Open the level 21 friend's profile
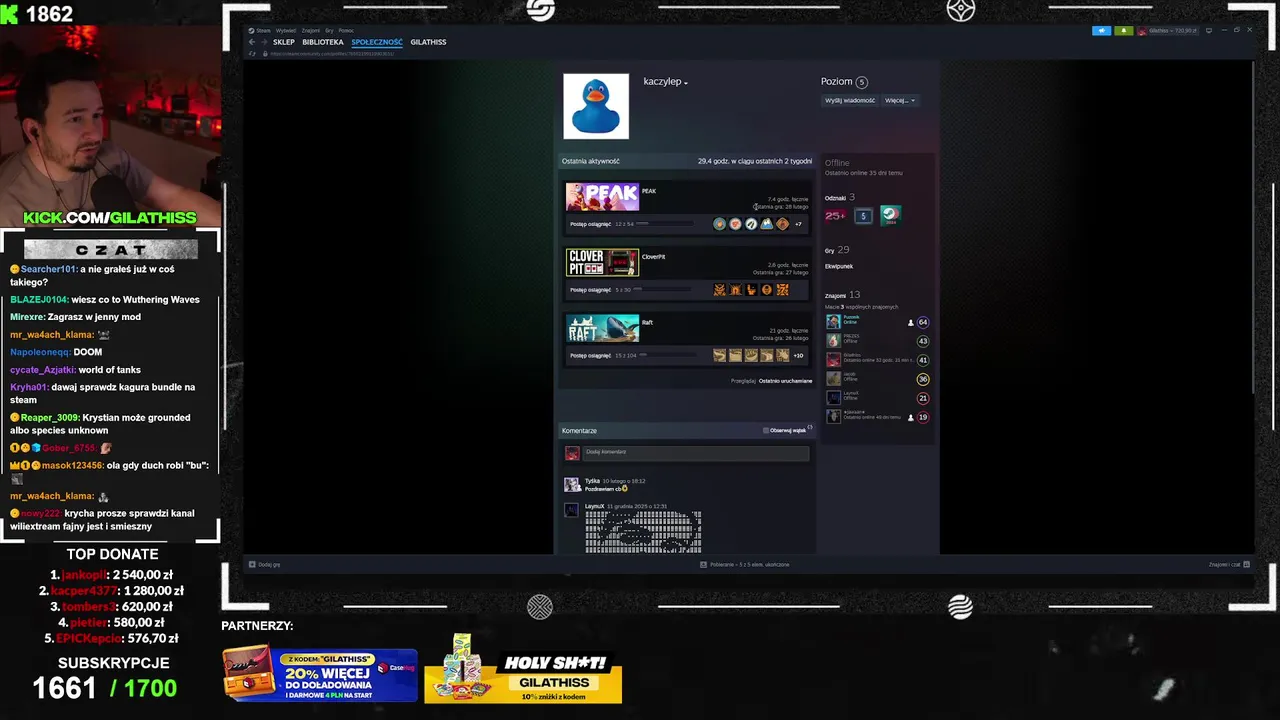Viewport: 1280px width, 720px height. pos(877,398)
